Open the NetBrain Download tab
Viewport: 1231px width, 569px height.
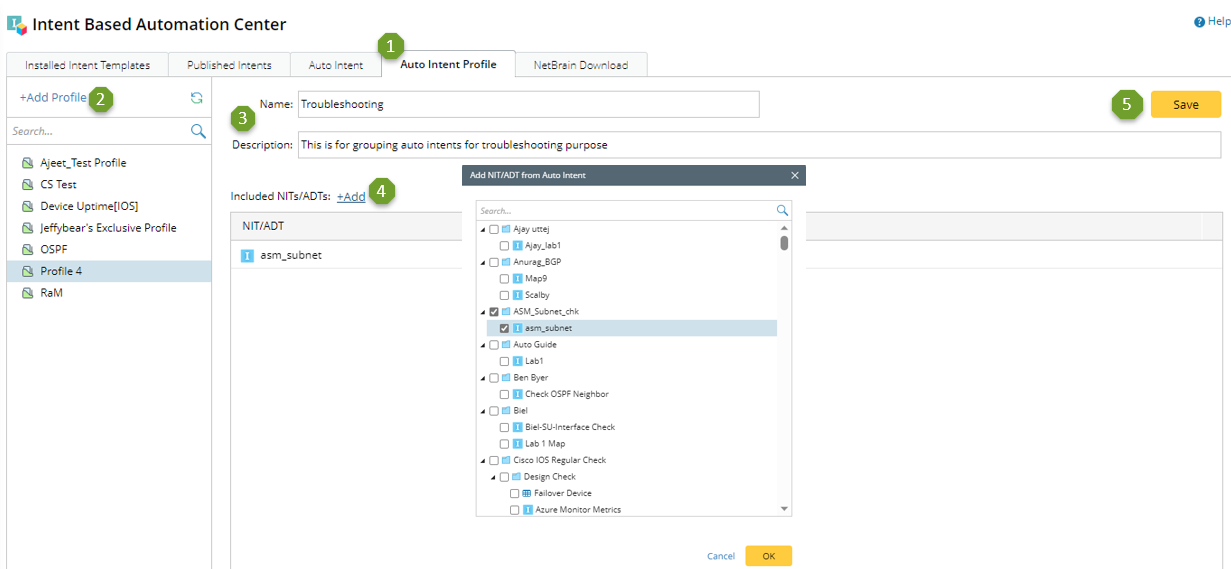(580, 65)
